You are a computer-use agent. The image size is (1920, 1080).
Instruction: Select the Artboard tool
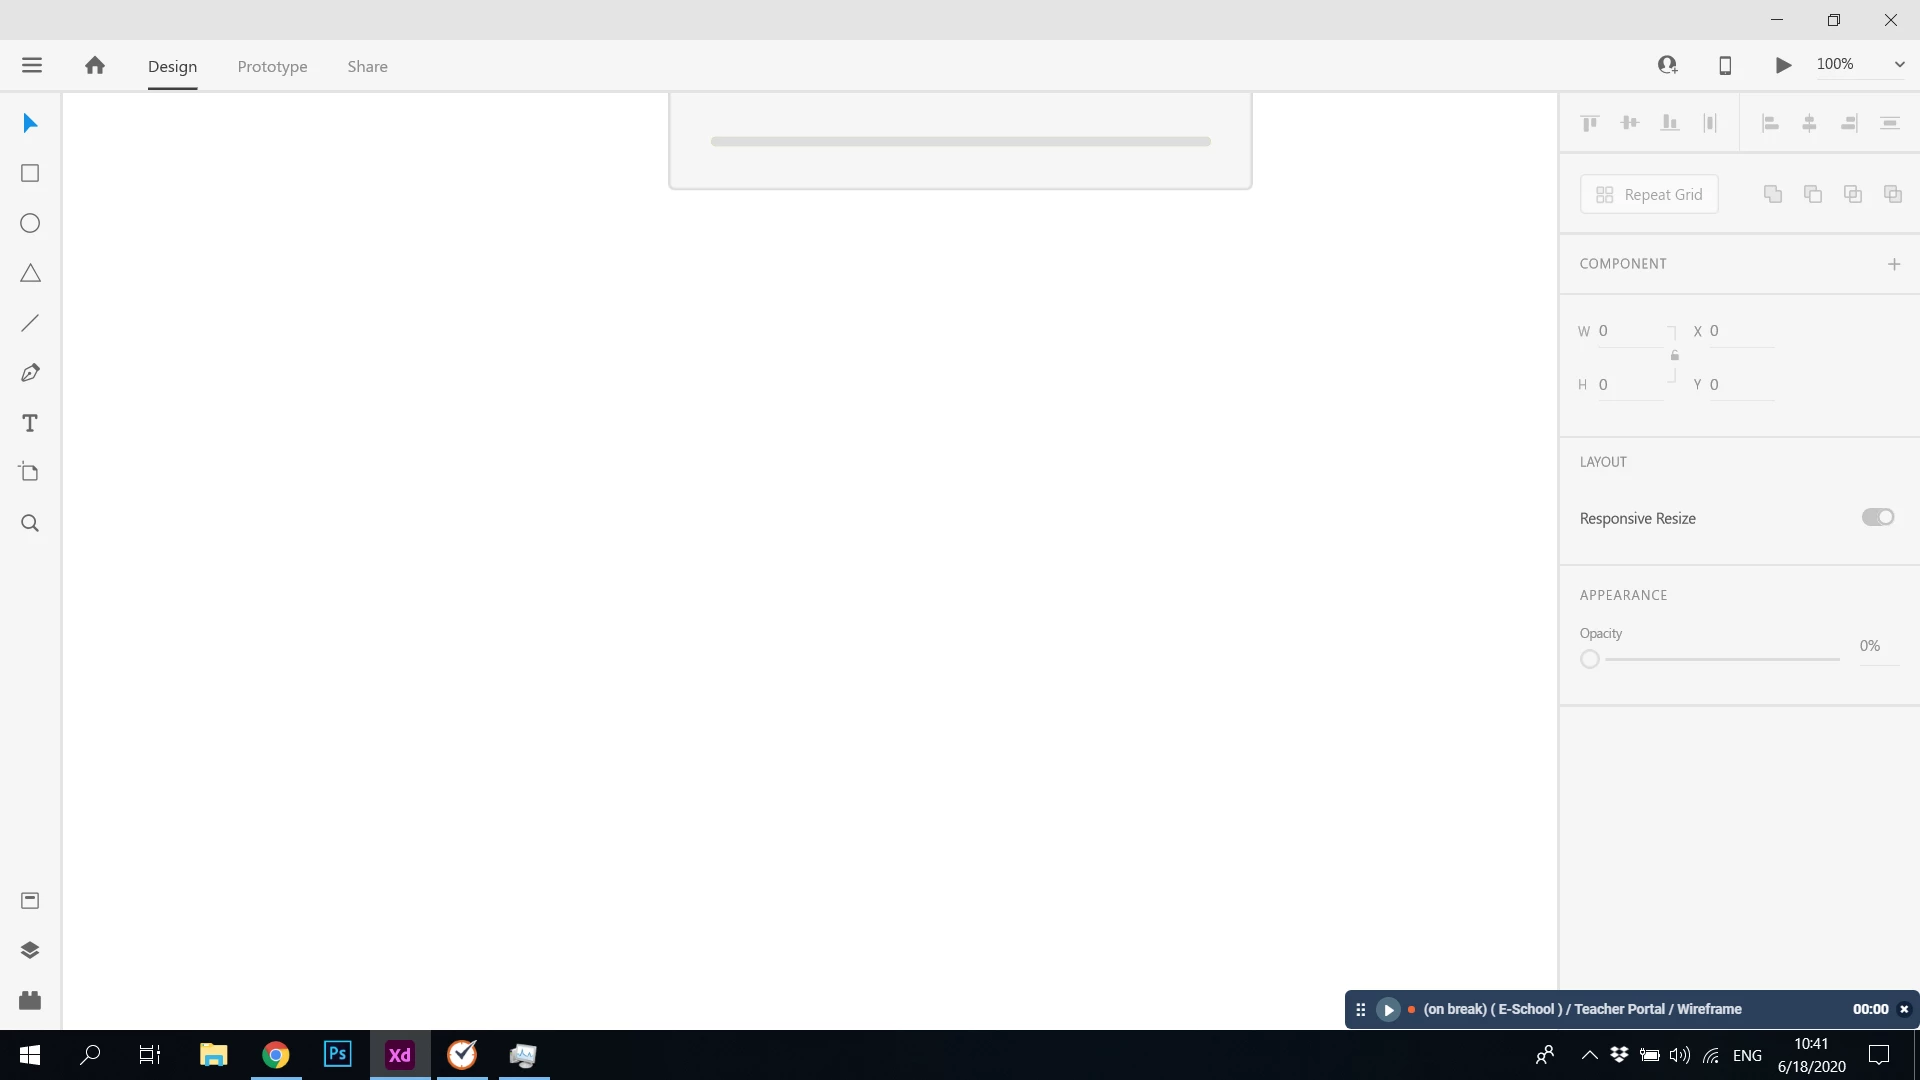pyautogui.click(x=30, y=472)
